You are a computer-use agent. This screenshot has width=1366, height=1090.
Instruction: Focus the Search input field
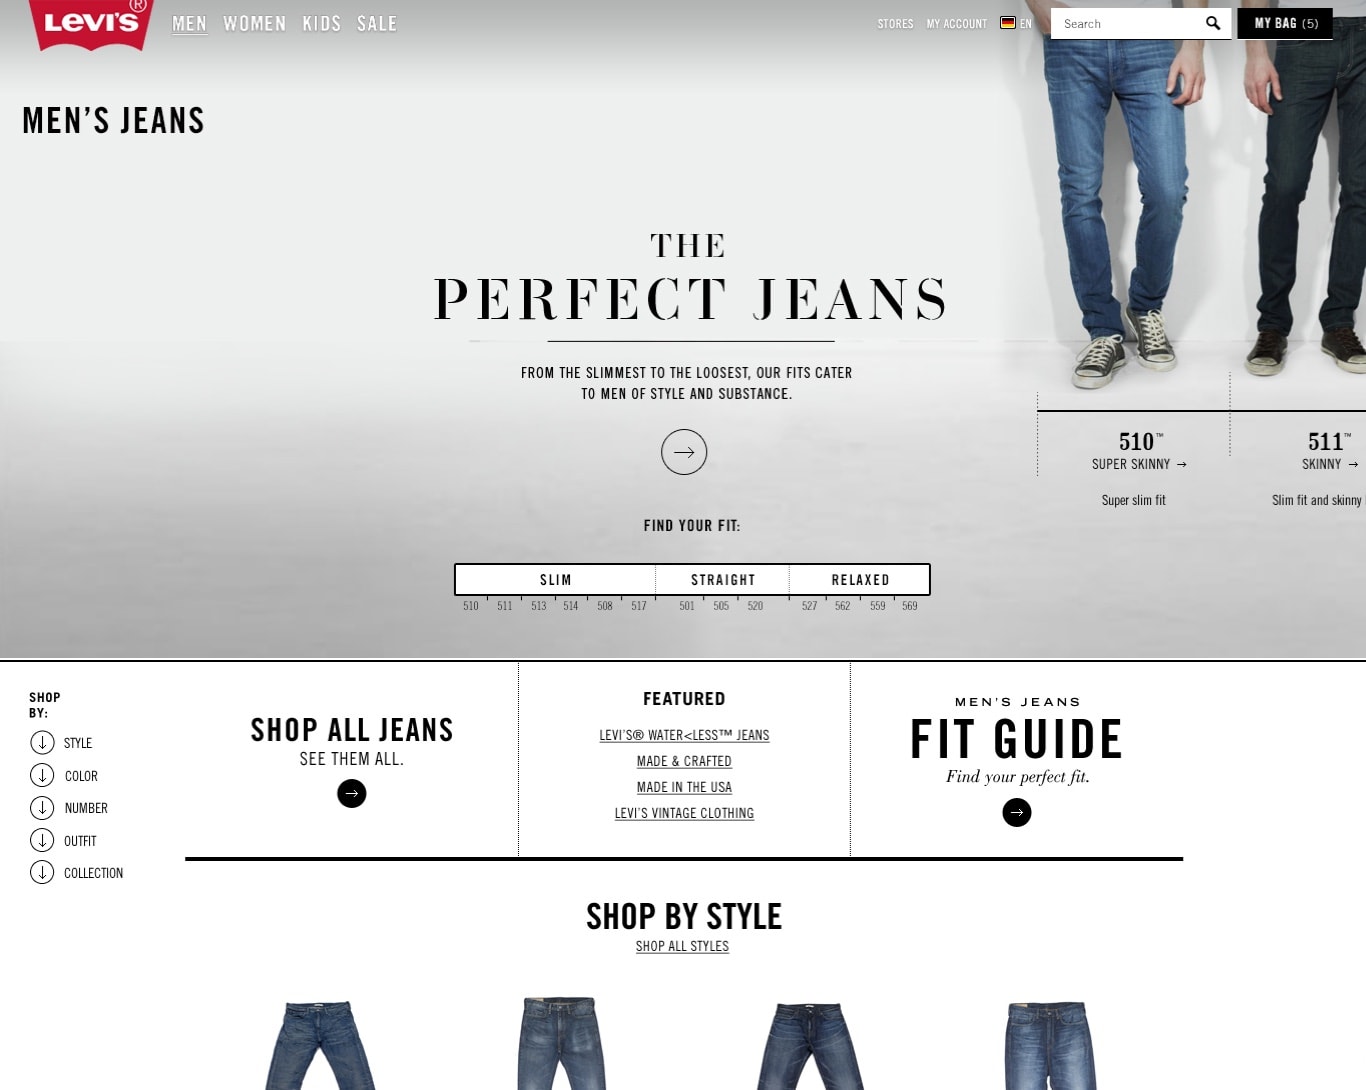click(1128, 23)
